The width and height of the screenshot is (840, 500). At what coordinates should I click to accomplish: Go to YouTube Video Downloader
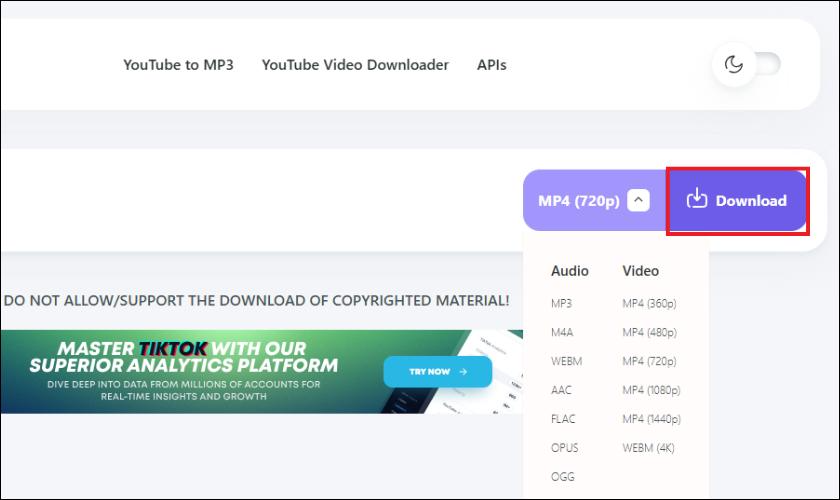(355, 65)
